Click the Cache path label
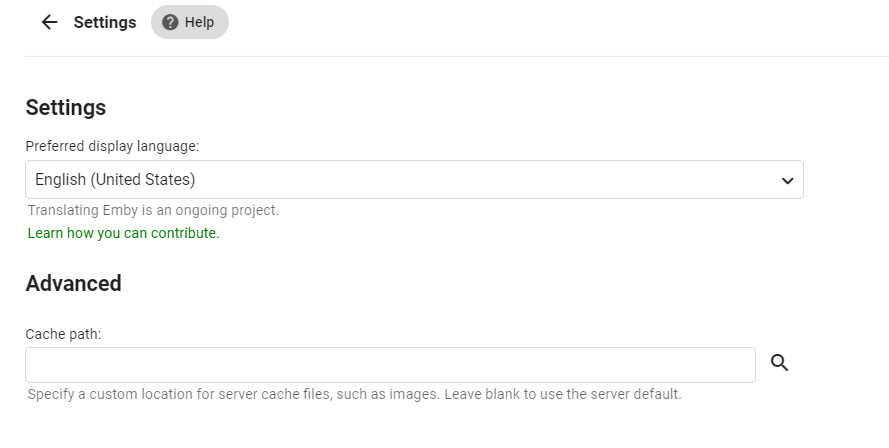889x448 pixels. pyautogui.click(x=63, y=334)
